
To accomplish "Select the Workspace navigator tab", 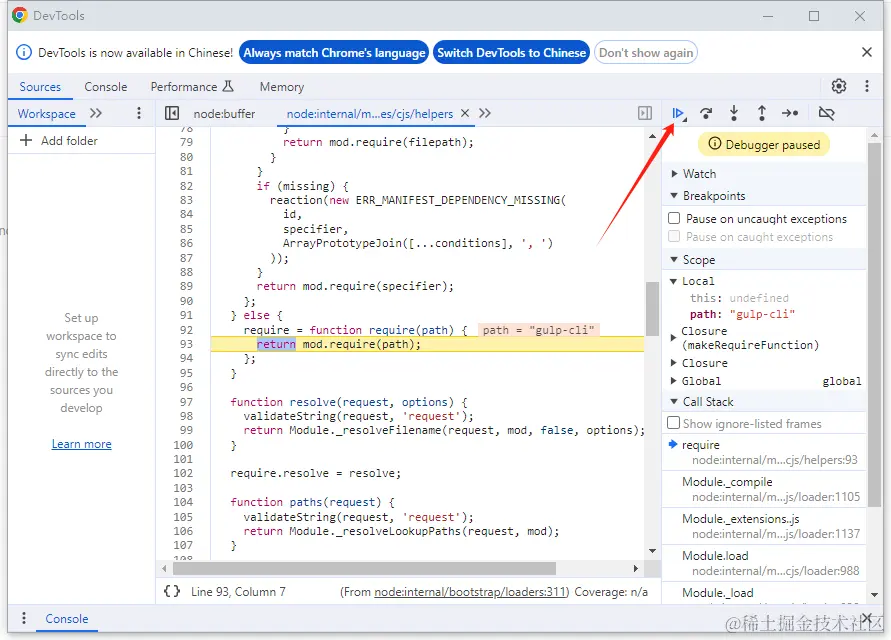I will point(47,114).
